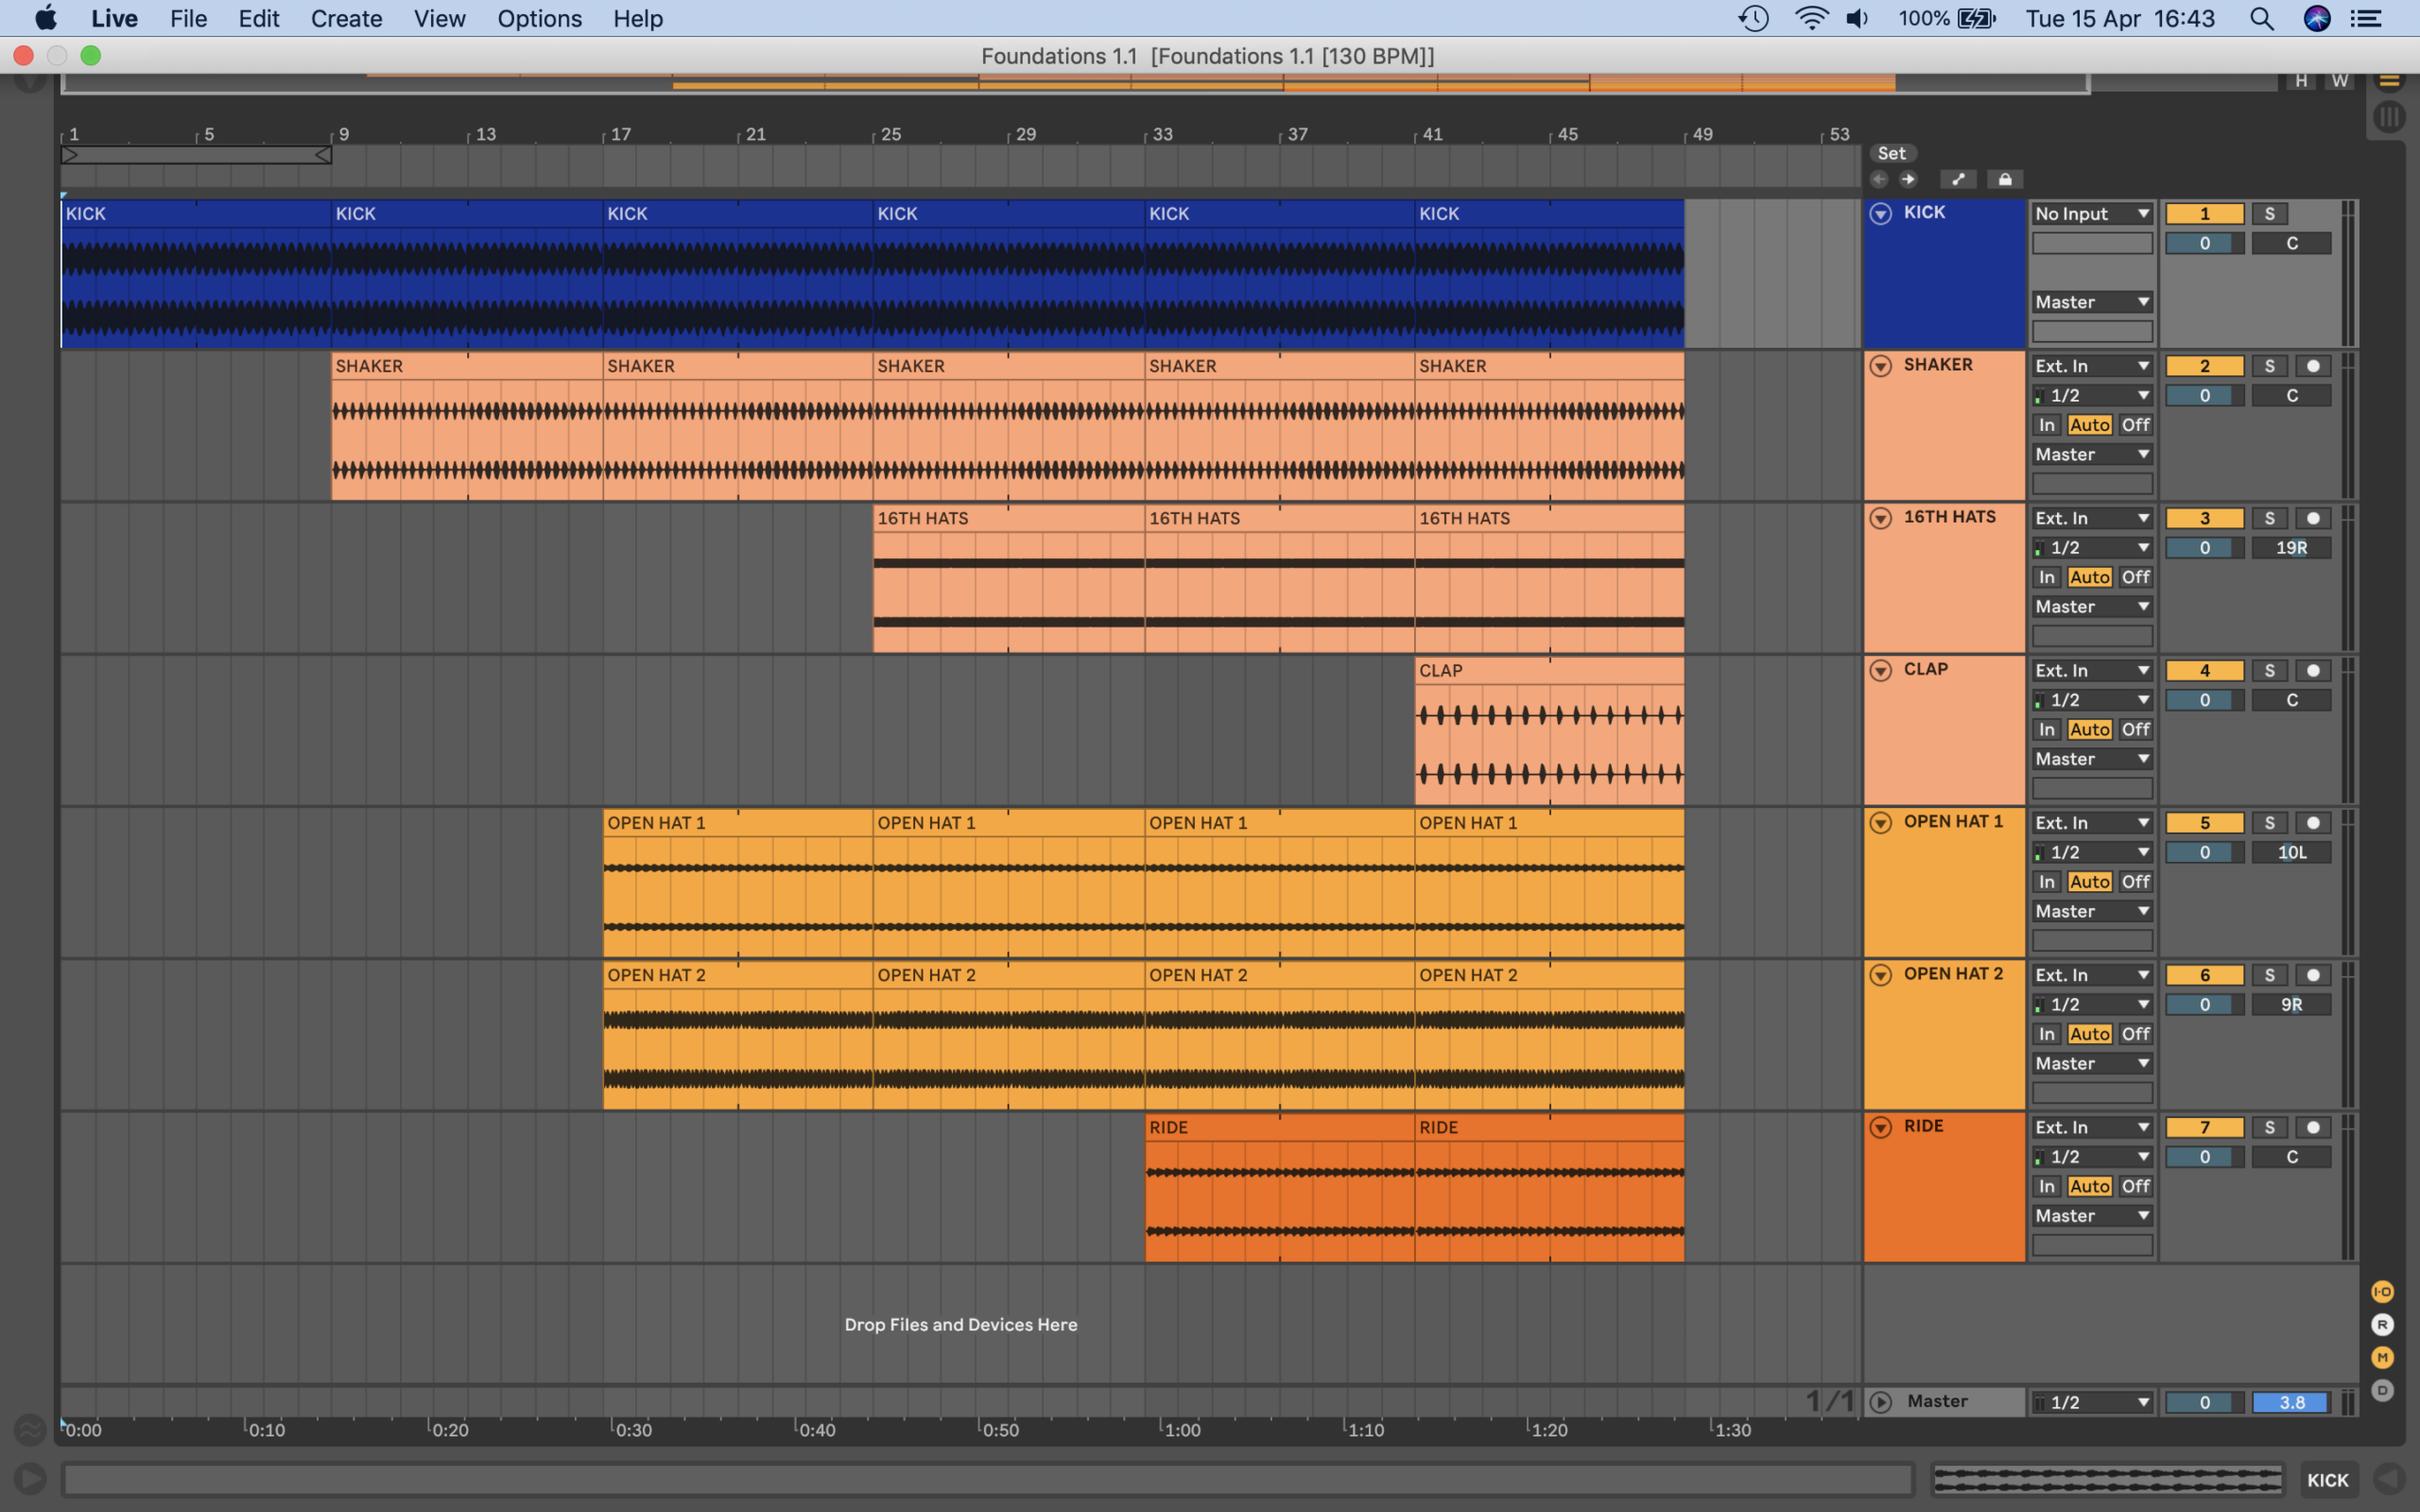The height and width of the screenshot is (1512, 2420).
Task: Show or hide In/Out section (I-O)
Action: pyautogui.click(x=2382, y=1292)
